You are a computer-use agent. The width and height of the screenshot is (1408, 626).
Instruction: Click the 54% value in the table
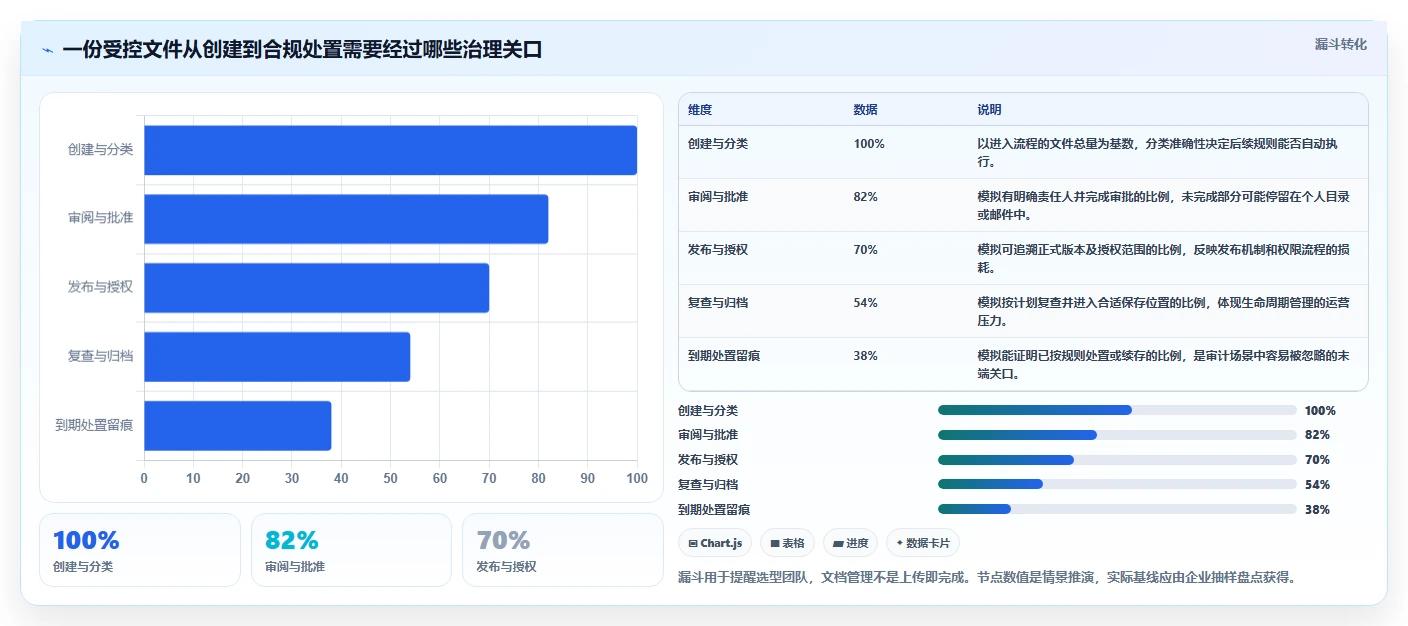click(x=865, y=303)
